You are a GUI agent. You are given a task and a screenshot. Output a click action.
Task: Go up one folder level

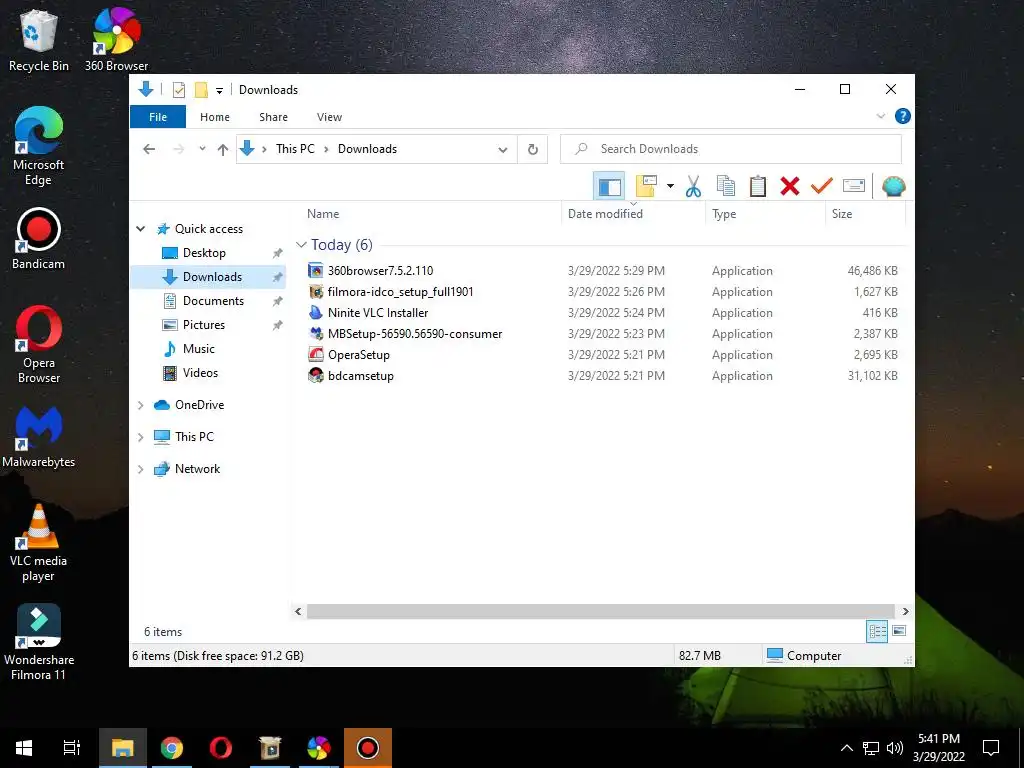[x=223, y=150]
